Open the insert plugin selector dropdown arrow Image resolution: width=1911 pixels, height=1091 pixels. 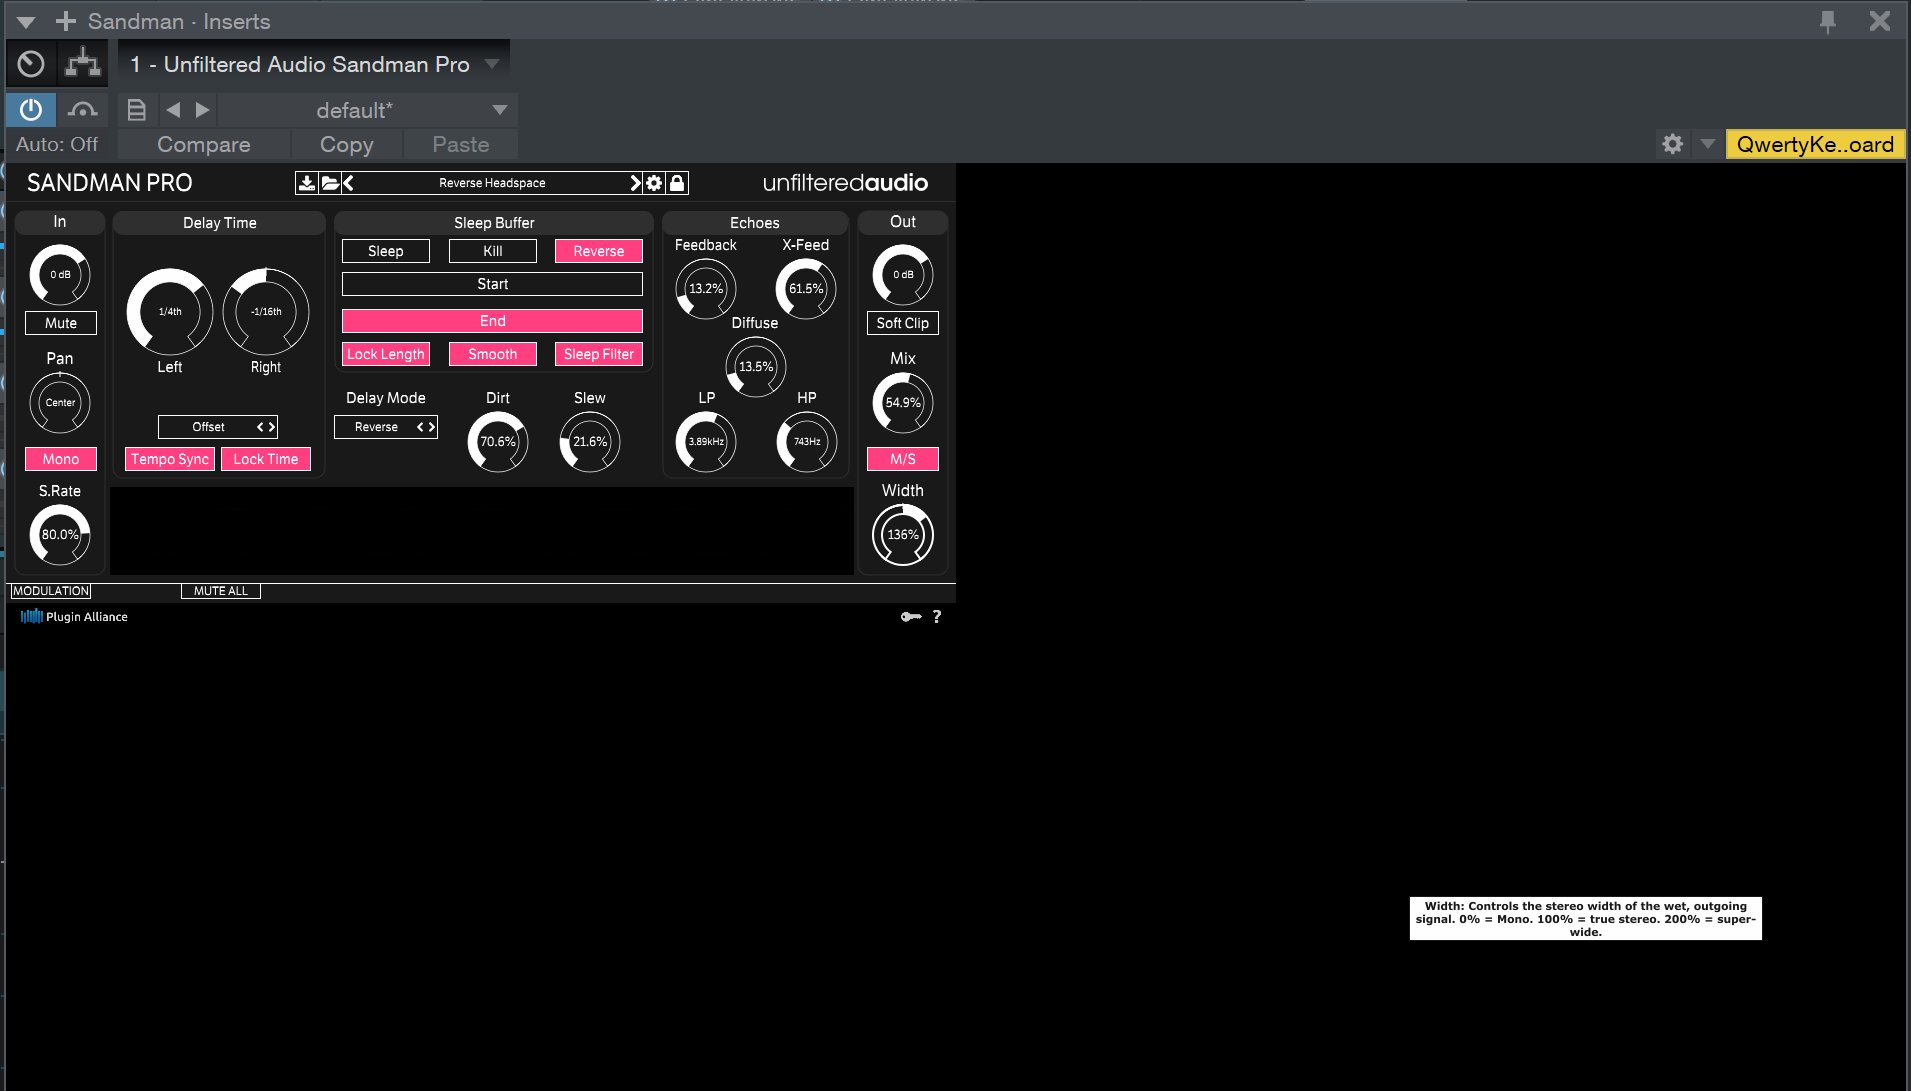(492, 64)
